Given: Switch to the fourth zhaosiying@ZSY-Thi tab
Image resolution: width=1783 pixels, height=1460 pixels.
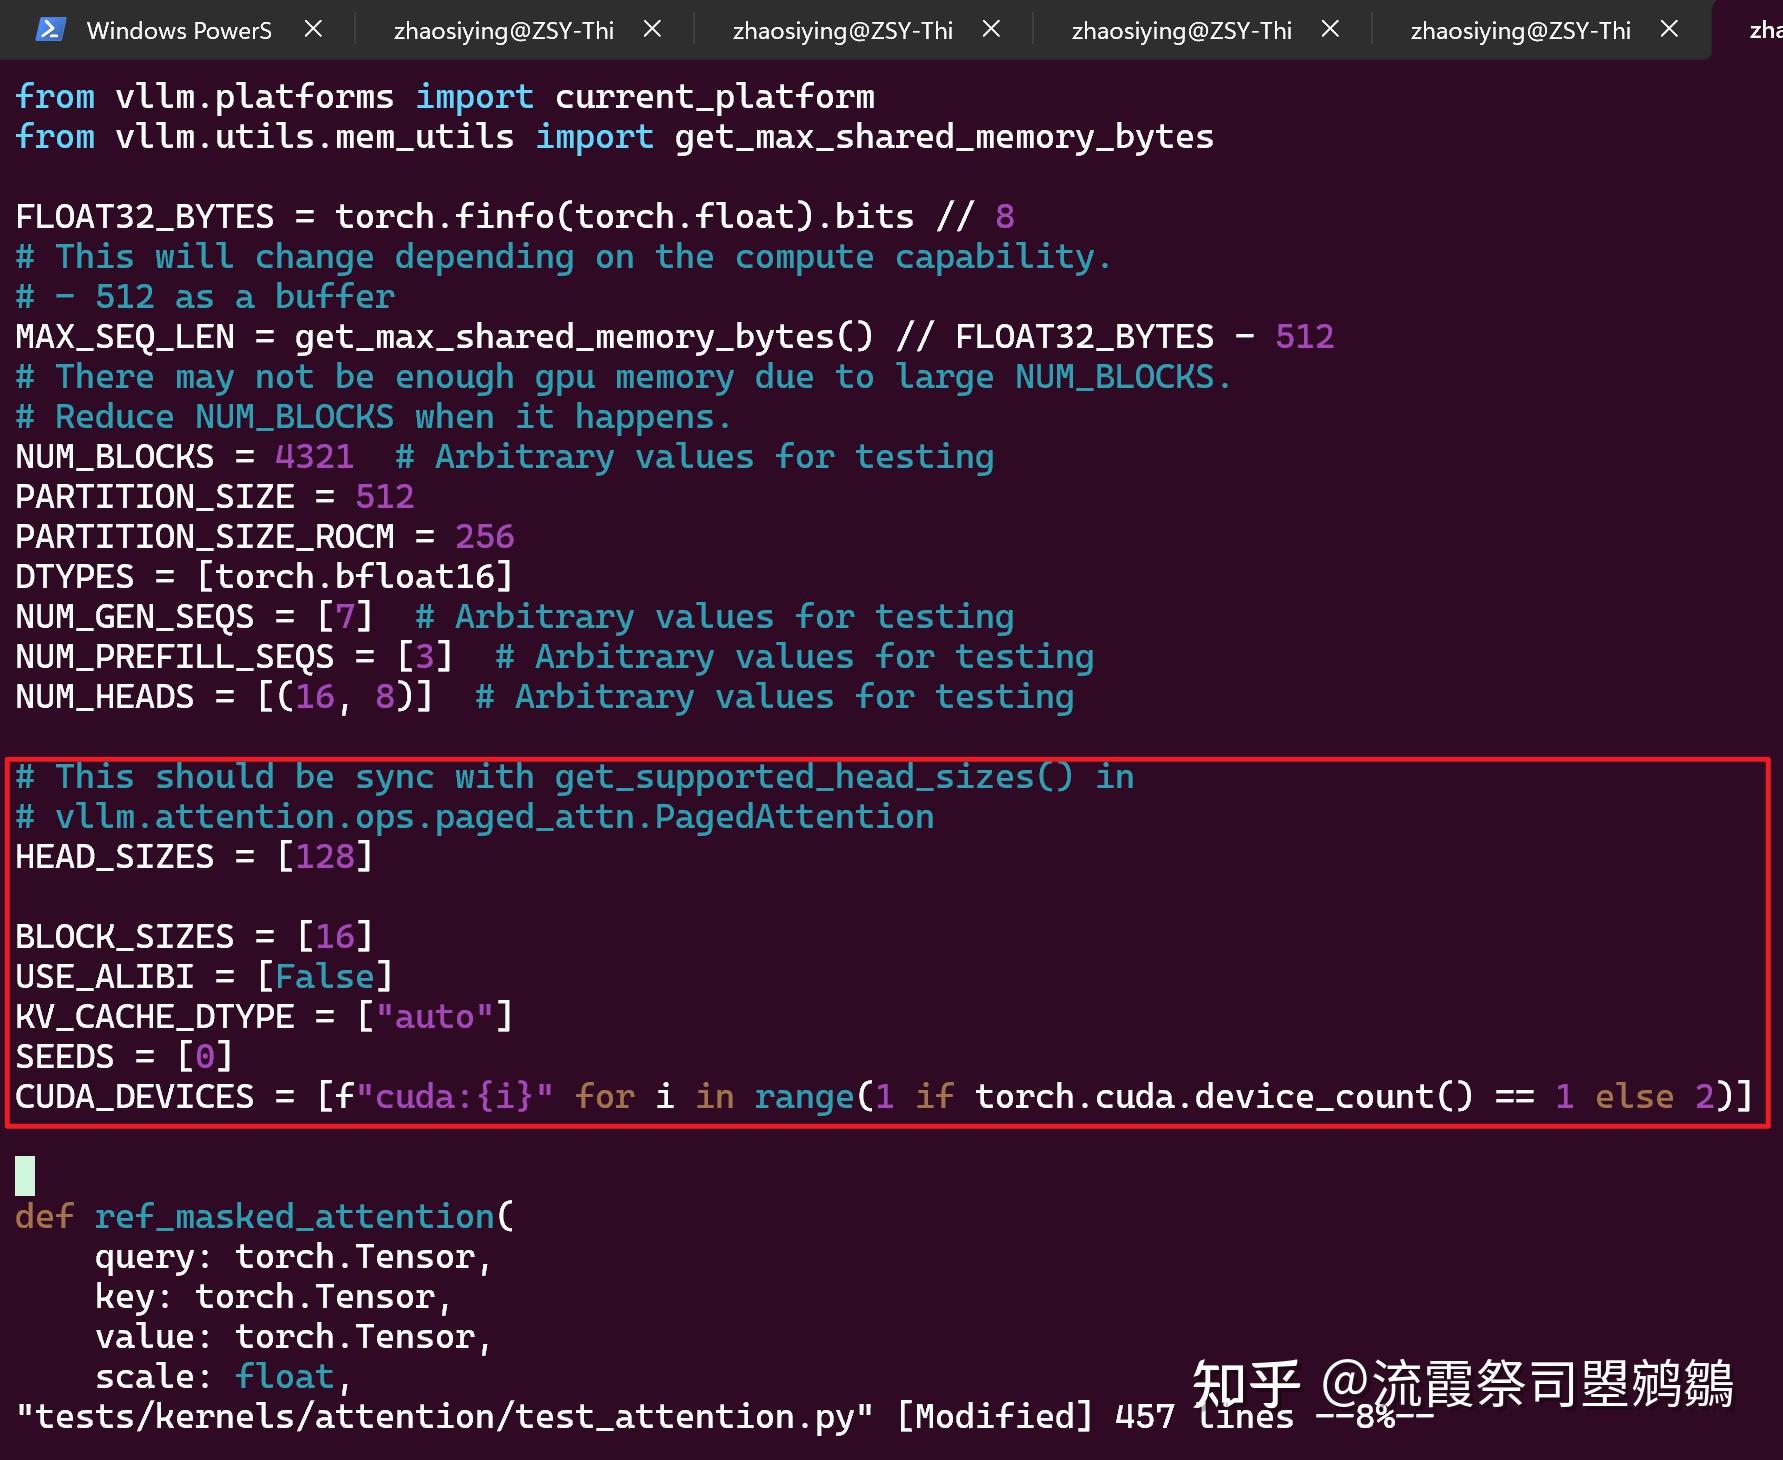Looking at the screenshot, I should click(1519, 29).
